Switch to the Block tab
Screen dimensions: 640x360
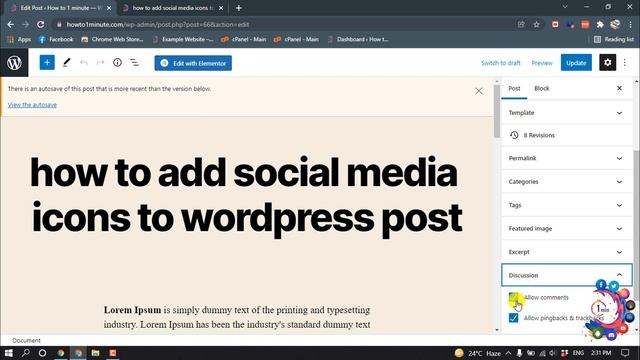pos(542,88)
